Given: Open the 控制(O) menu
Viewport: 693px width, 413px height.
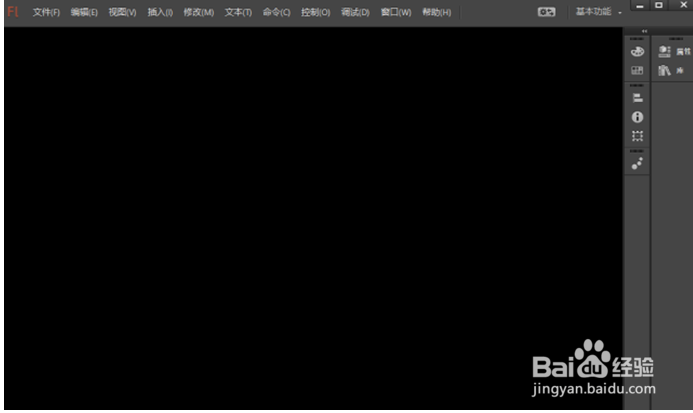Looking at the screenshot, I should (x=316, y=12).
